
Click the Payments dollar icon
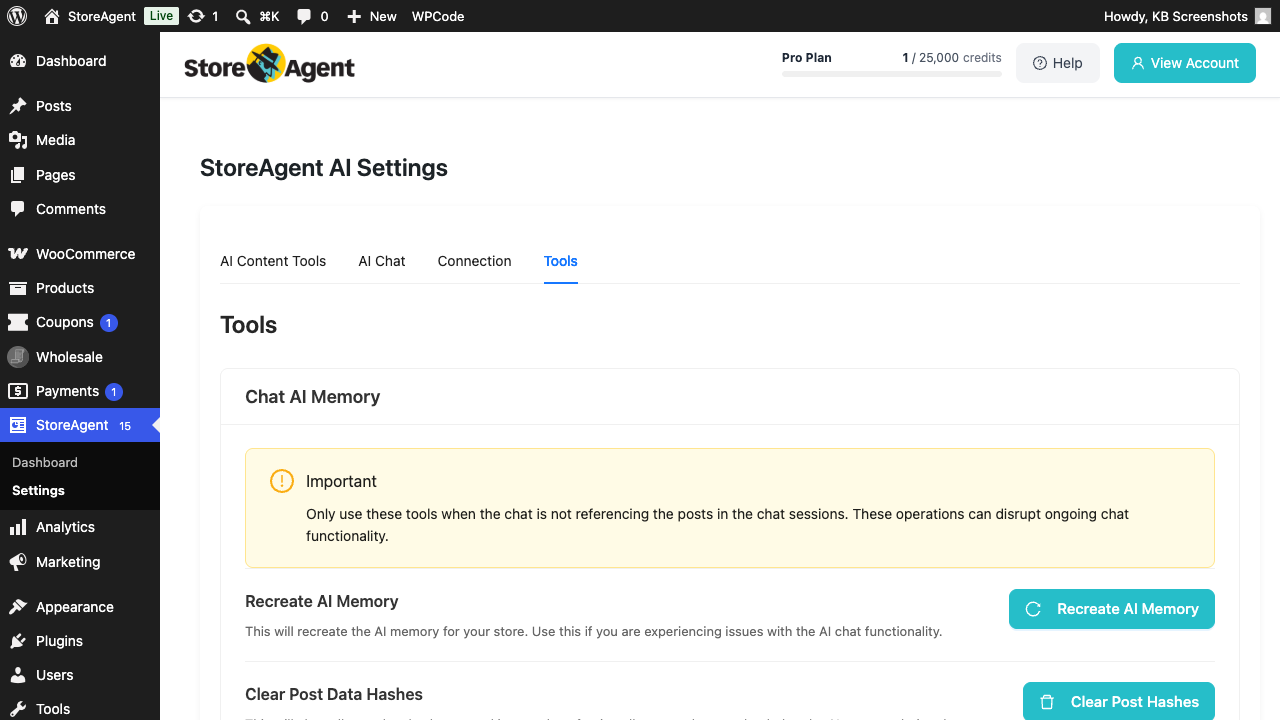click(x=18, y=391)
